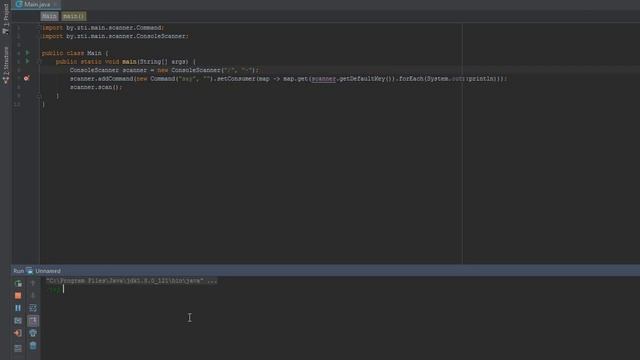The width and height of the screenshot is (640, 360).
Task: Open the Project tool window sidebar tab
Action: click(x=6, y=19)
